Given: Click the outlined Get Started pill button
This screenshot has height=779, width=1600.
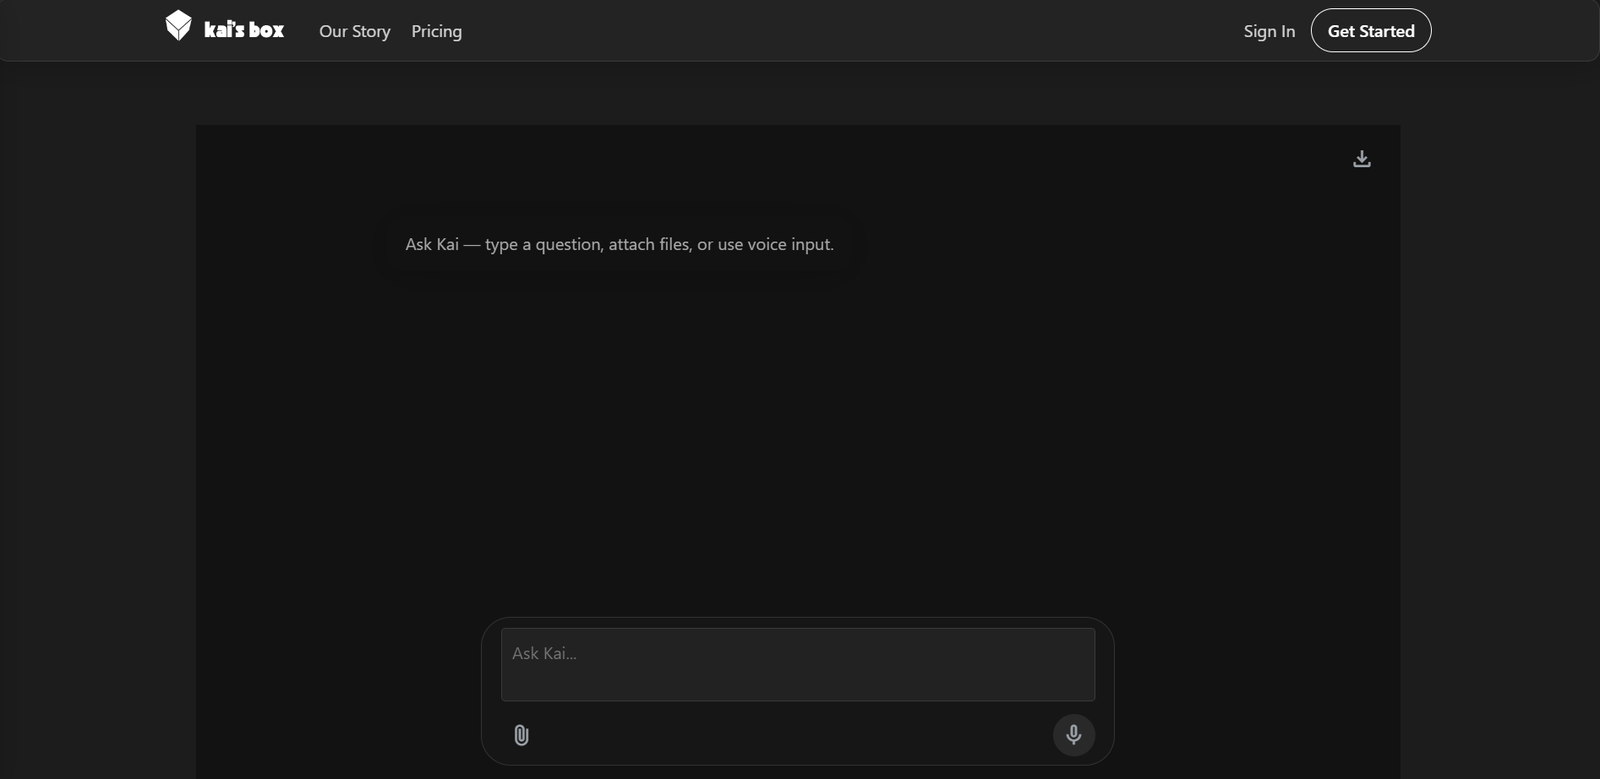Looking at the screenshot, I should 1370,31.
